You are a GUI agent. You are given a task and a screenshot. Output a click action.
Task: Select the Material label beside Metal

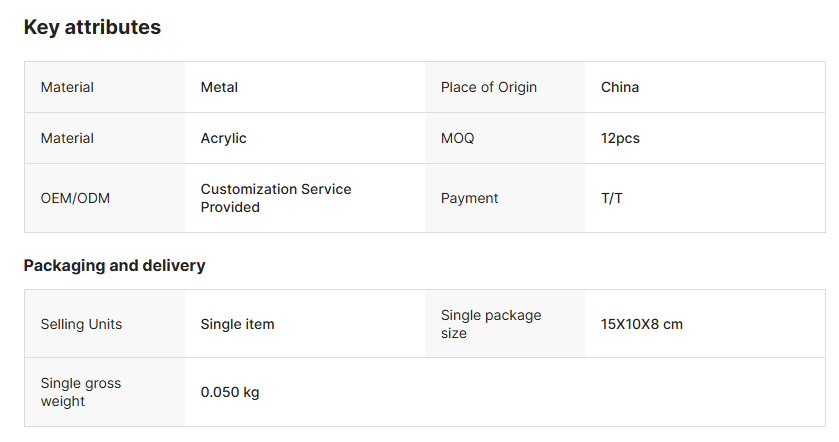[x=67, y=87]
